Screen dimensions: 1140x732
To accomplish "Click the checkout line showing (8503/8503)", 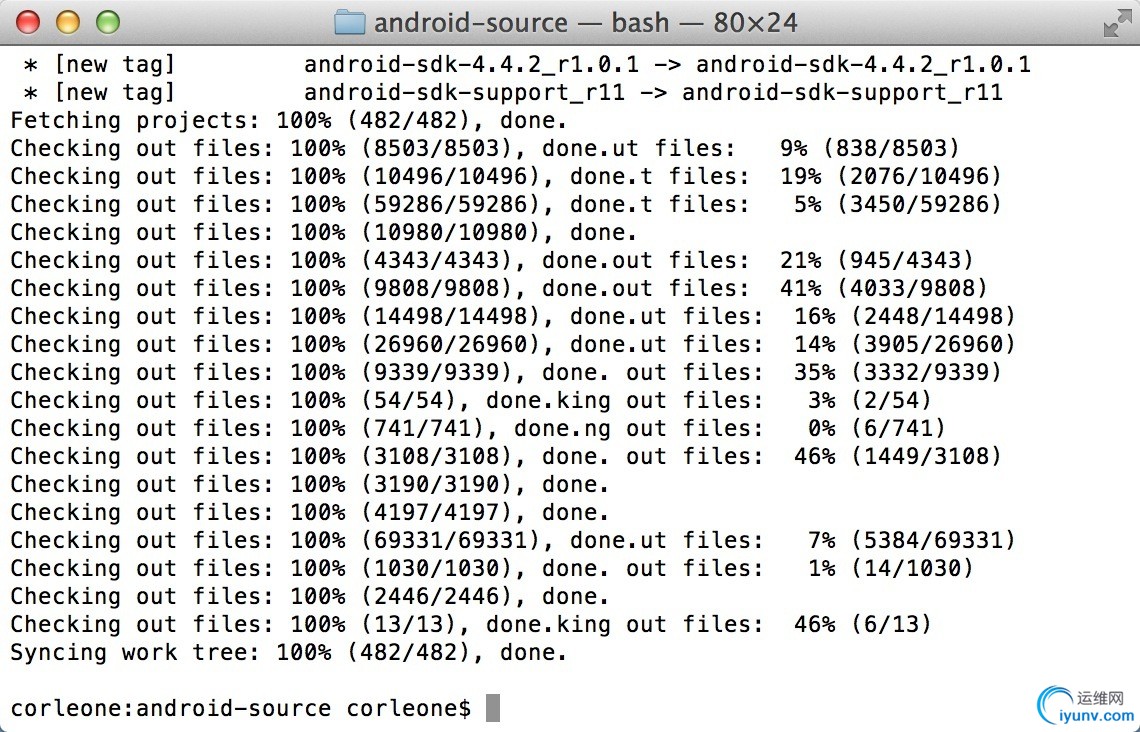I will click(484, 149).
